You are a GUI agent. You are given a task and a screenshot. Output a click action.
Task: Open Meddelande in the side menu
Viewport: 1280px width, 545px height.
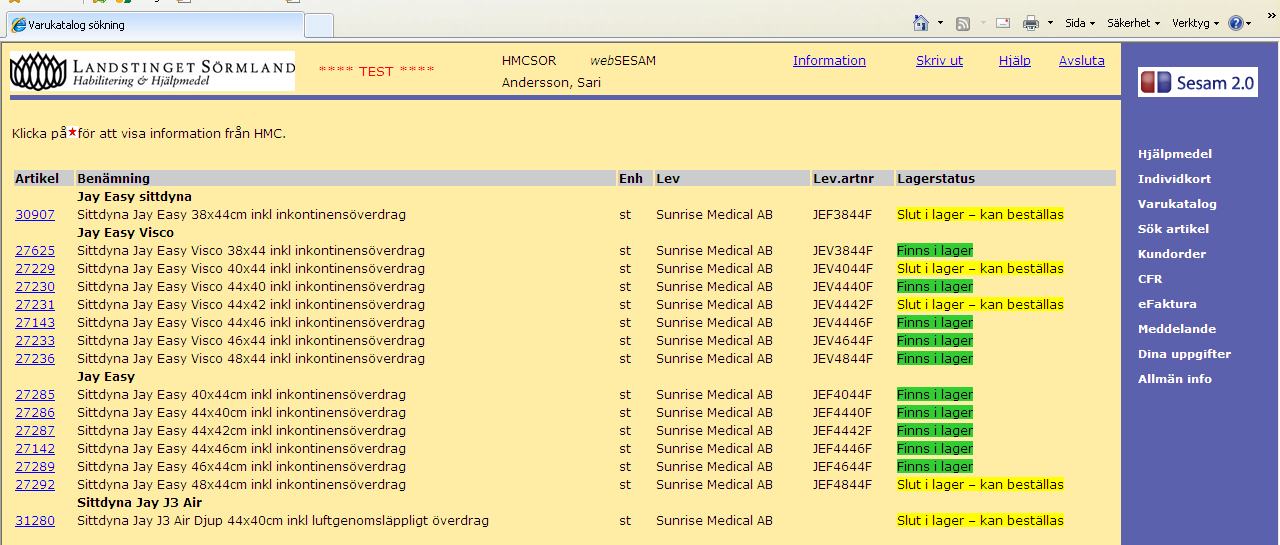(x=1177, y=329)
